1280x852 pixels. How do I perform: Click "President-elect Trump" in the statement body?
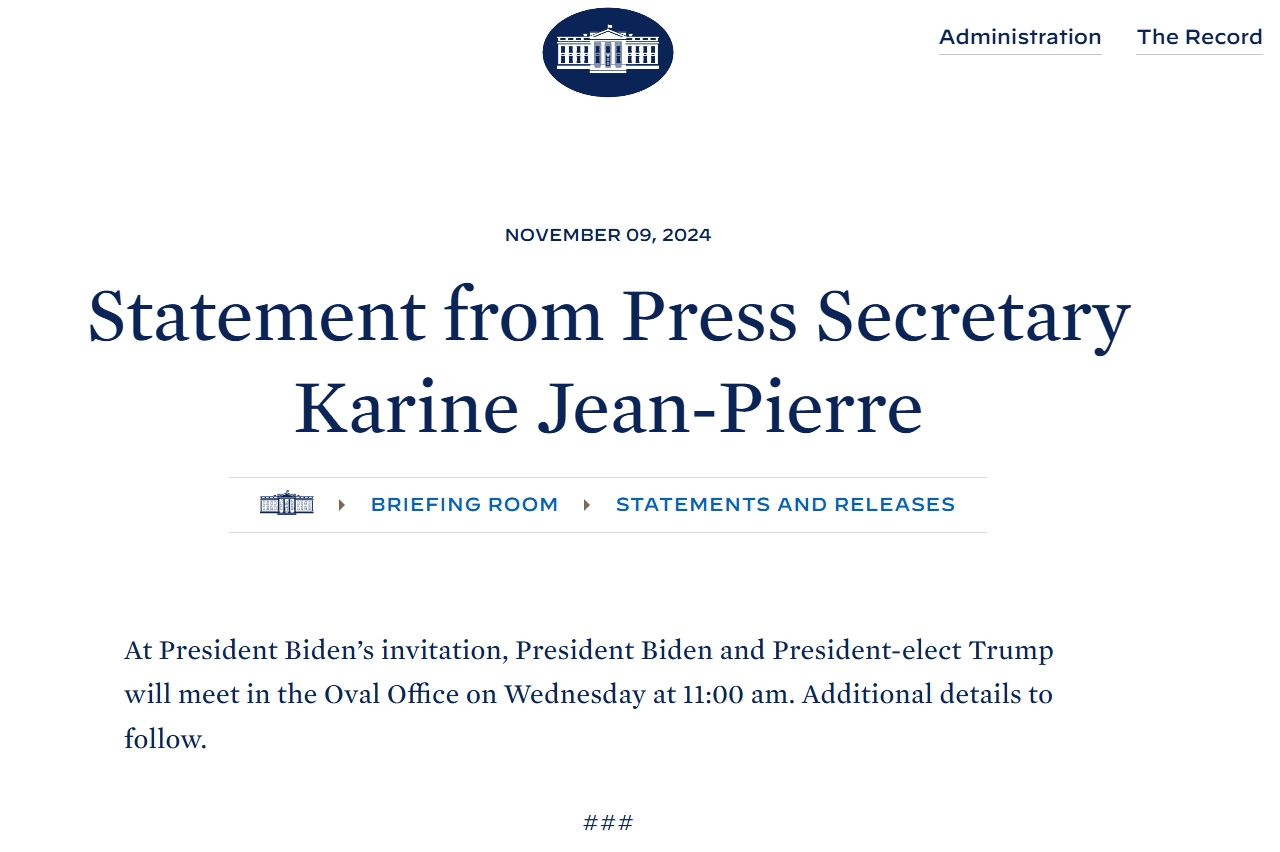coord(913,651)
